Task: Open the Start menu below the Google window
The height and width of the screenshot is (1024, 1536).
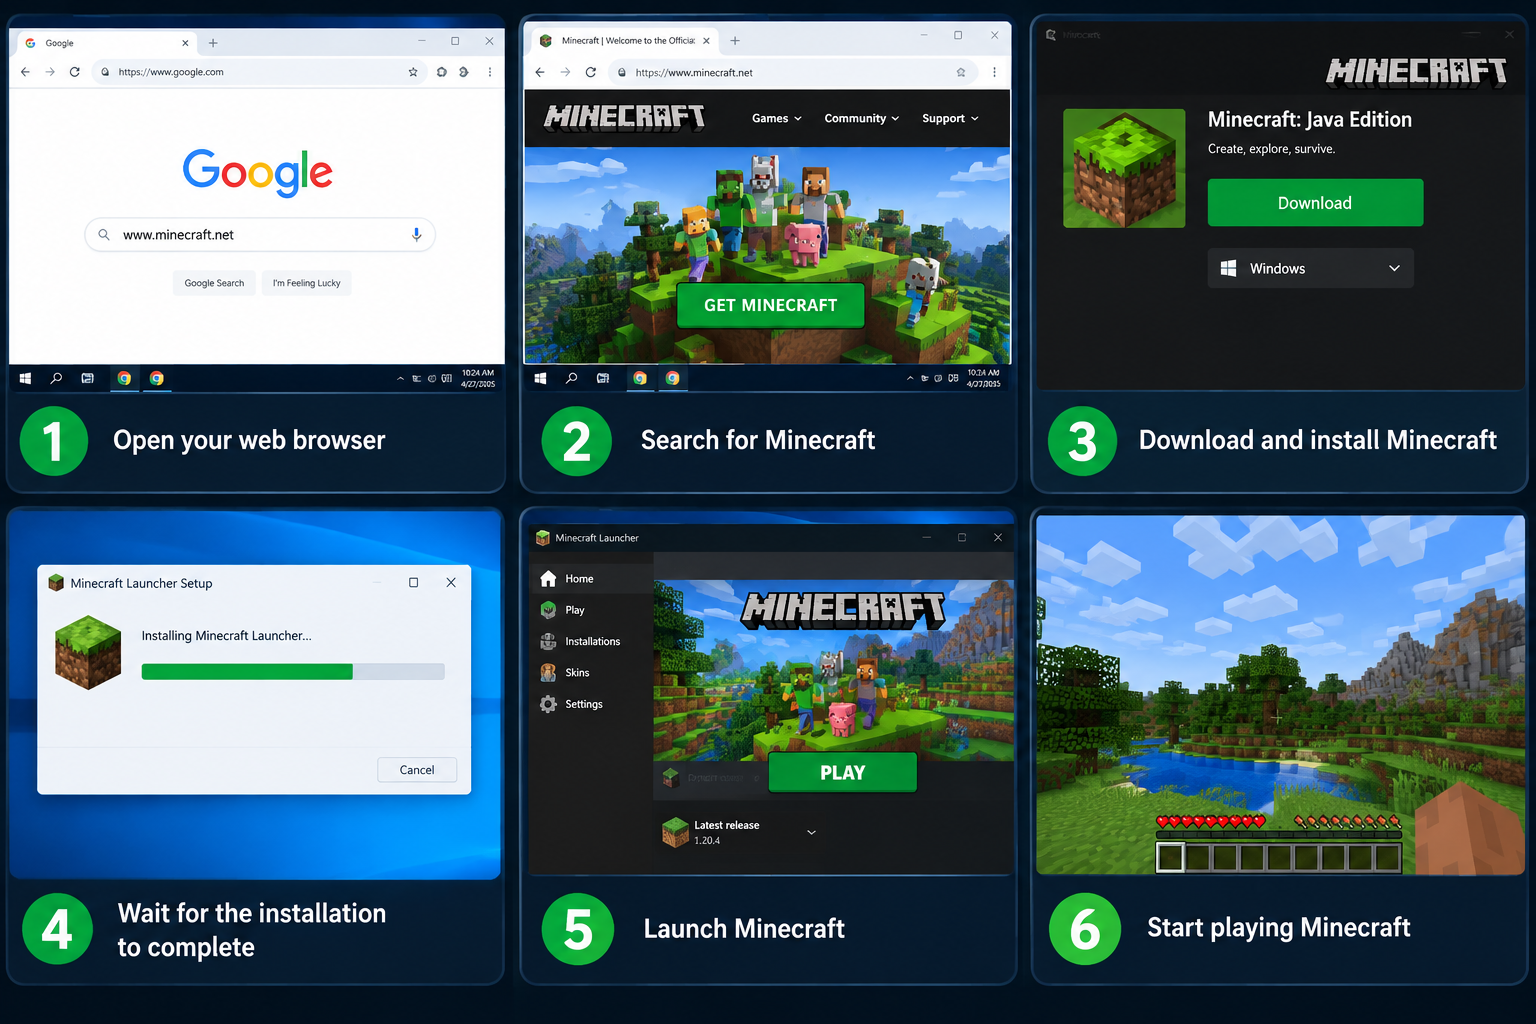Action: [26, 378]
